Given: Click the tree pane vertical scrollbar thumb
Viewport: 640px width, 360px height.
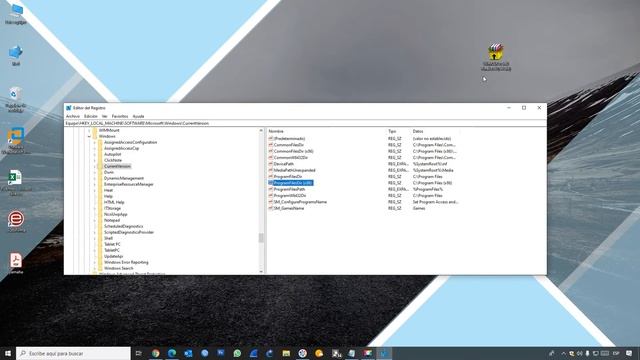Looking at the screenshot, I should (x=261, y=238).
